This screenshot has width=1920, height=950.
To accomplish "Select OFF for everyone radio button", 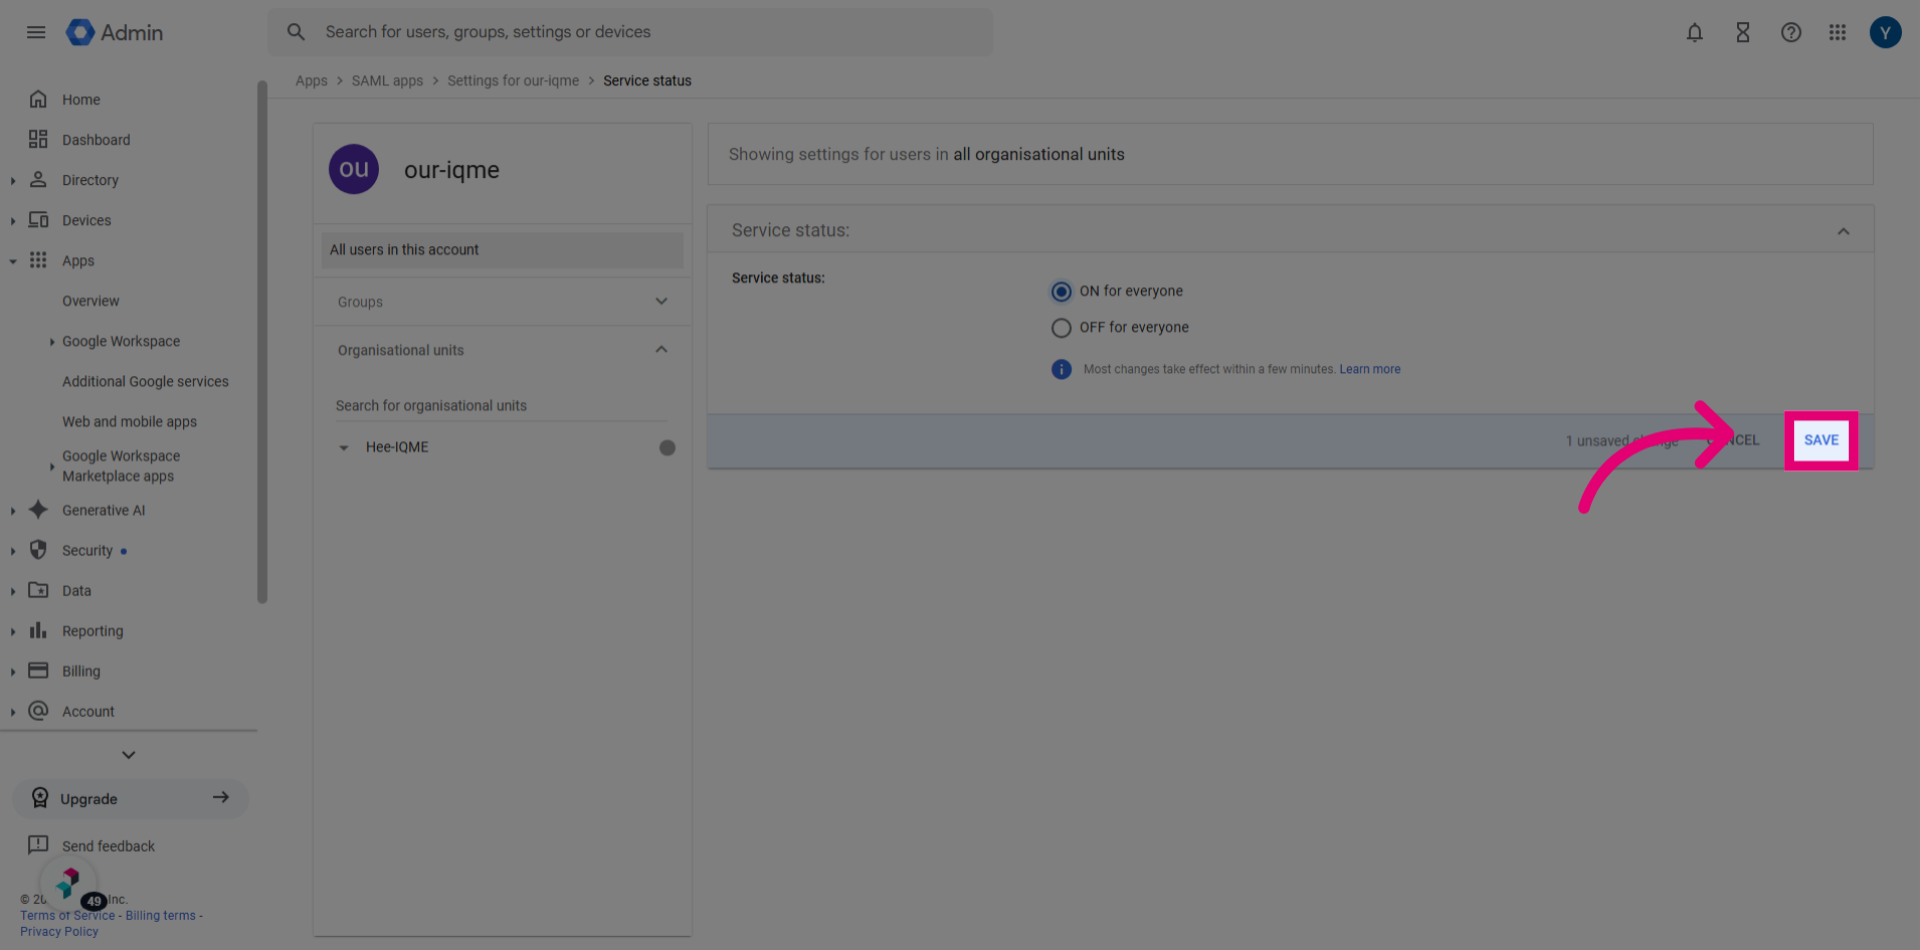I will pos(1061,328).
